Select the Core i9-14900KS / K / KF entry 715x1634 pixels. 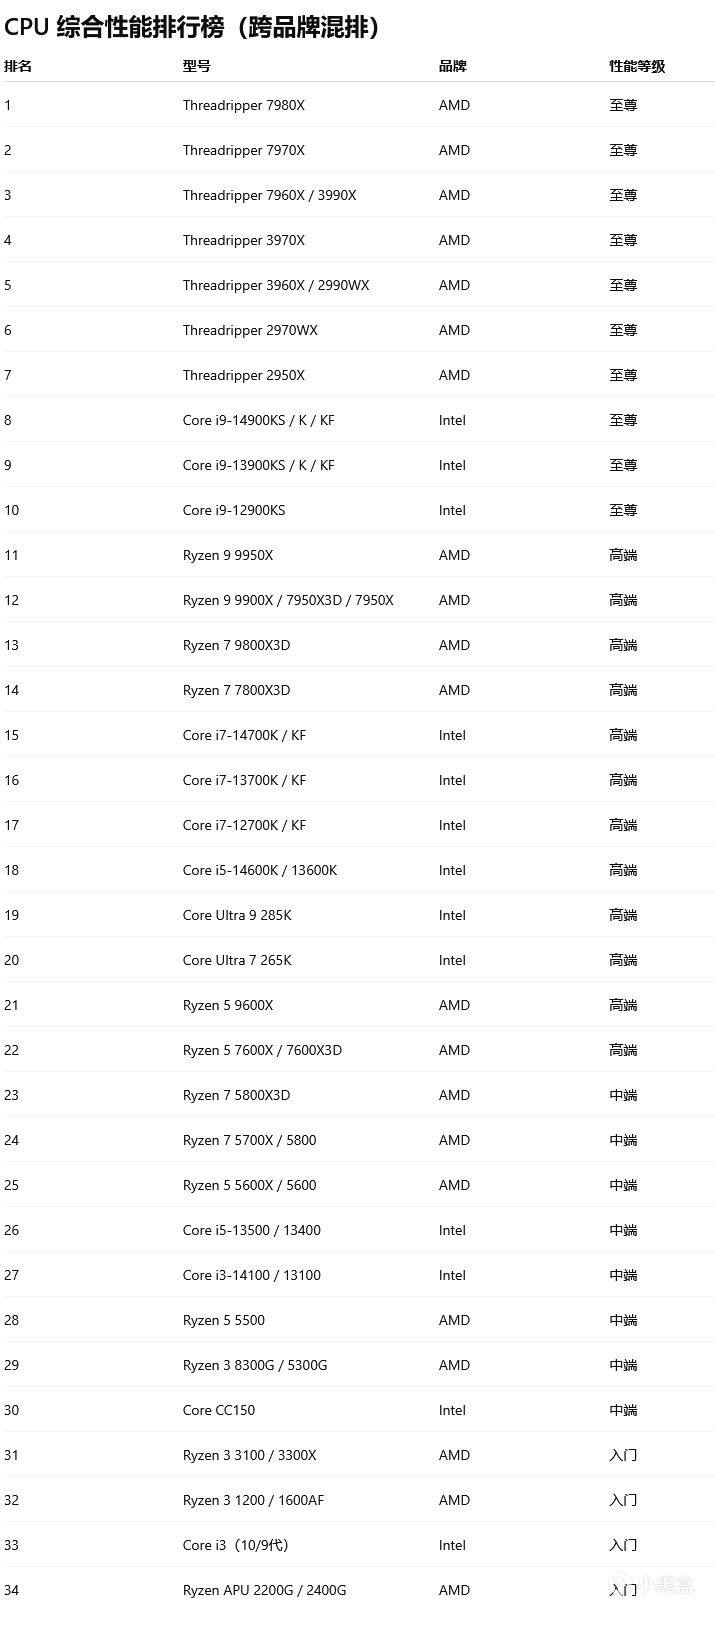(x=259, y=420)
